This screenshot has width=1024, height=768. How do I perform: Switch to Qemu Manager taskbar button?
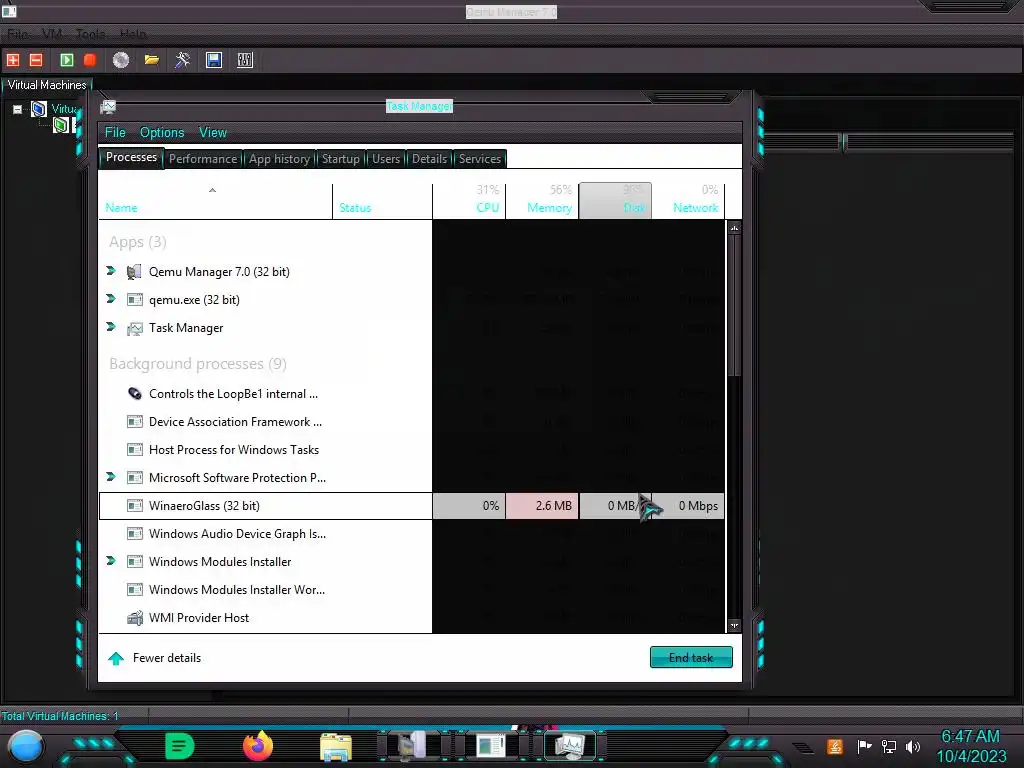[x=413, y=746]
